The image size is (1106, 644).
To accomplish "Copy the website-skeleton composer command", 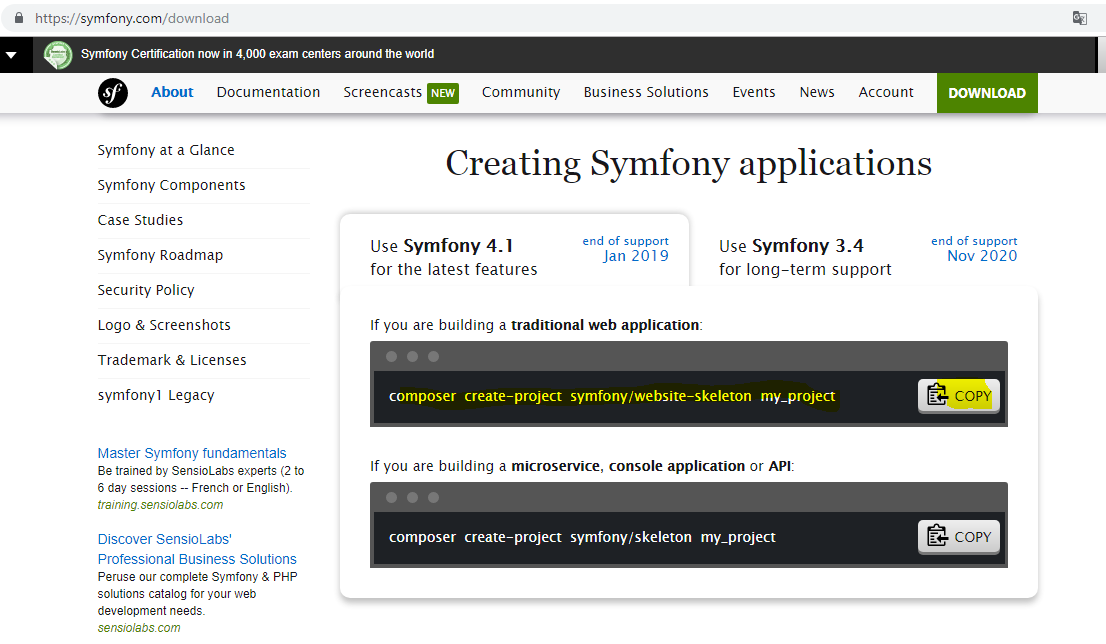I will 958,396.
